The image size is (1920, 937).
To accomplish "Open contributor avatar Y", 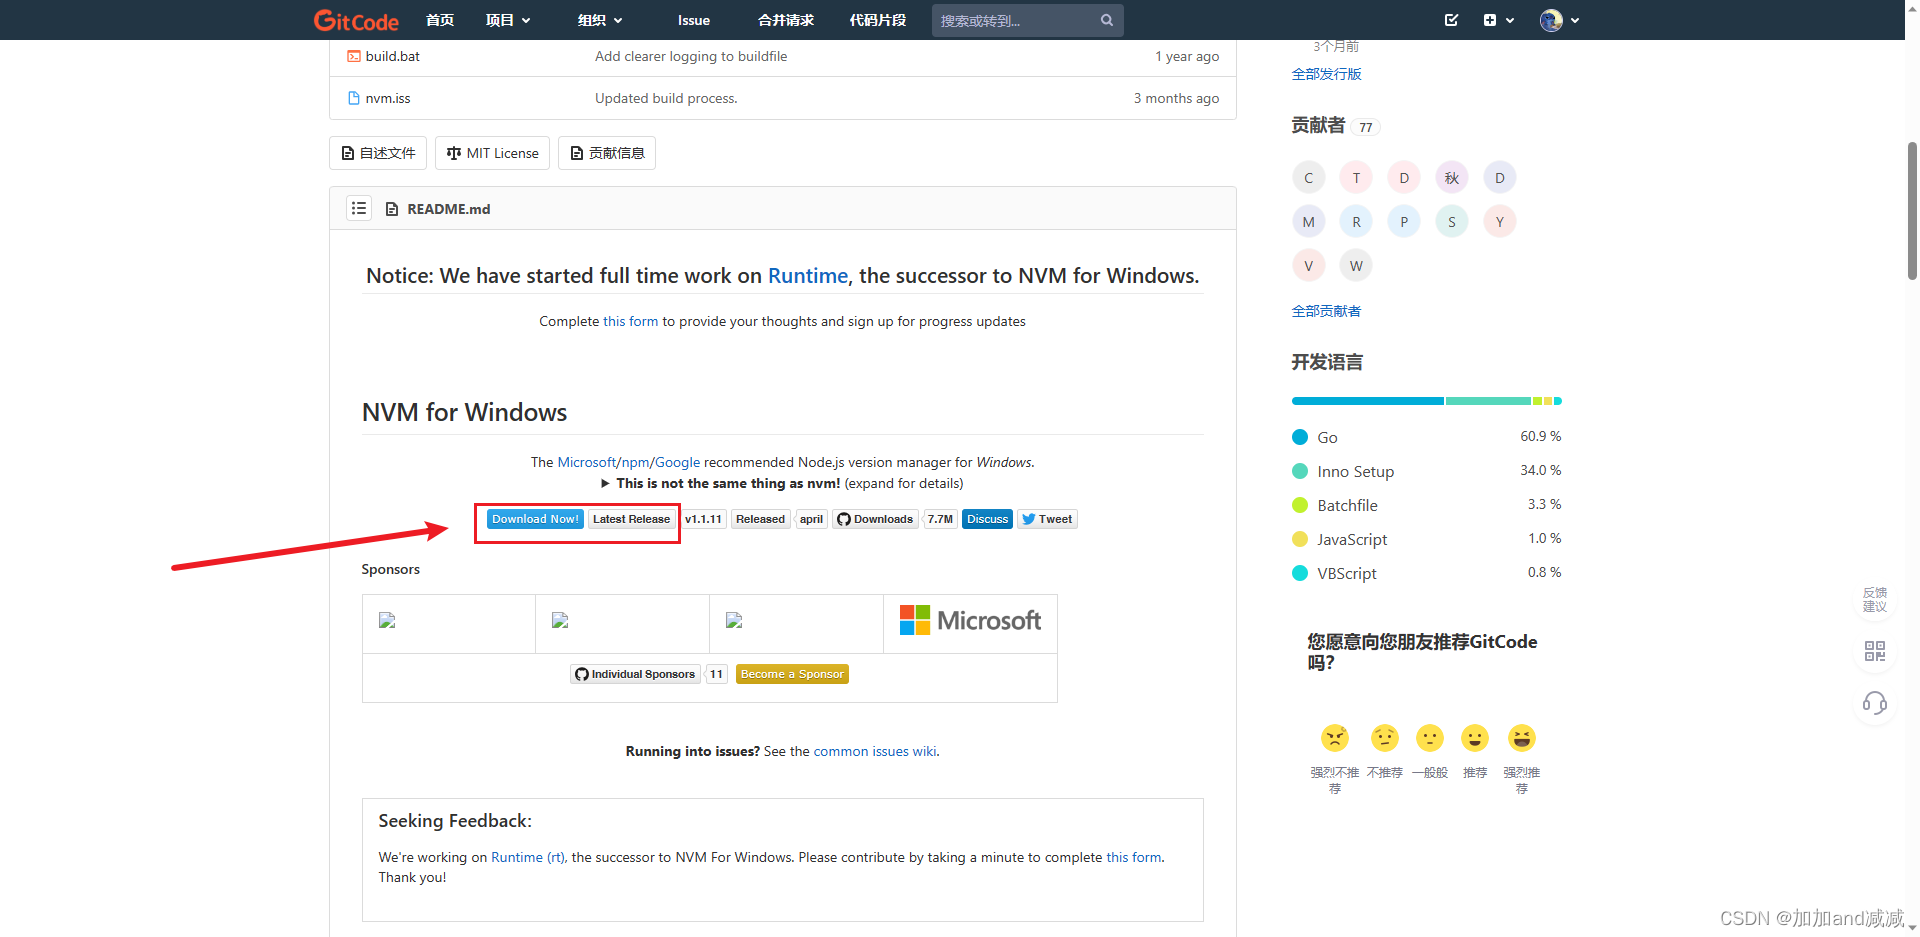I will (x=1500, y=222).
